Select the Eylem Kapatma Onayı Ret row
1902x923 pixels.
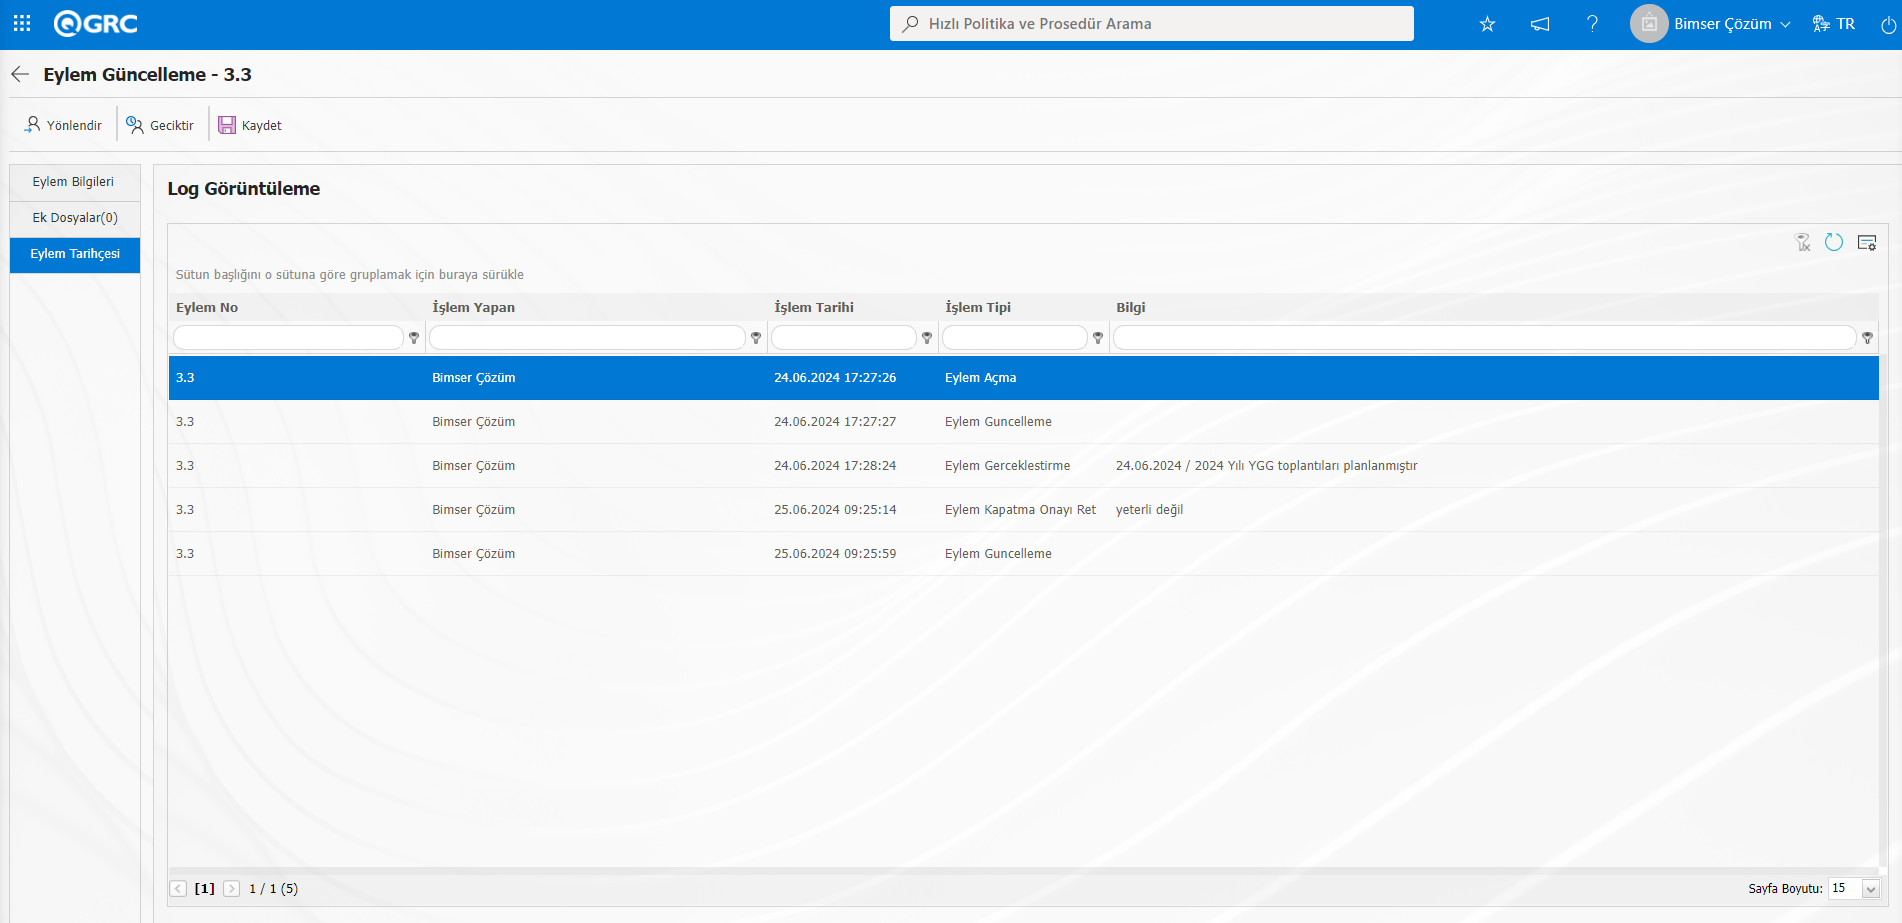[1024, 510]
